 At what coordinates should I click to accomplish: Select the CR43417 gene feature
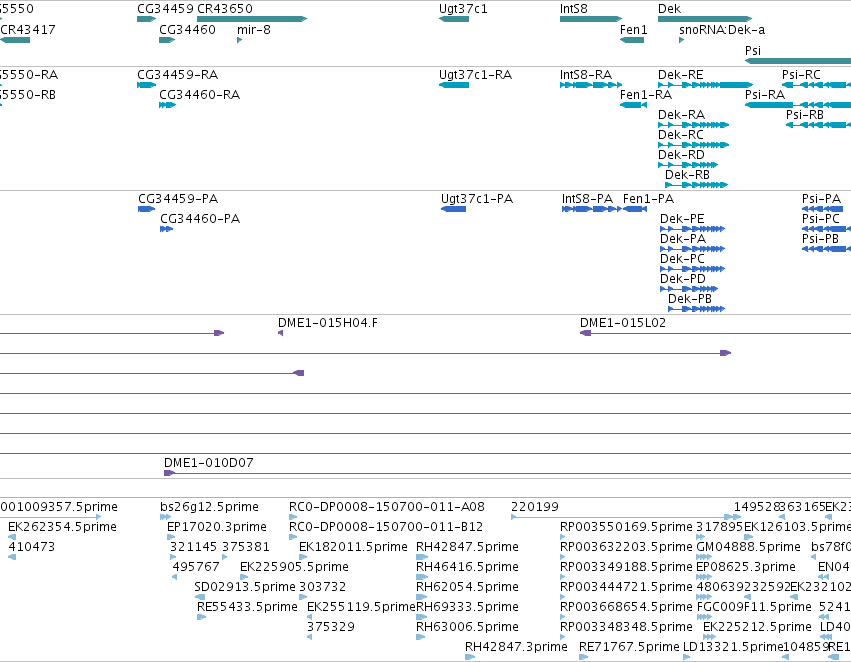pyautogui.click(x=15, y=40)
